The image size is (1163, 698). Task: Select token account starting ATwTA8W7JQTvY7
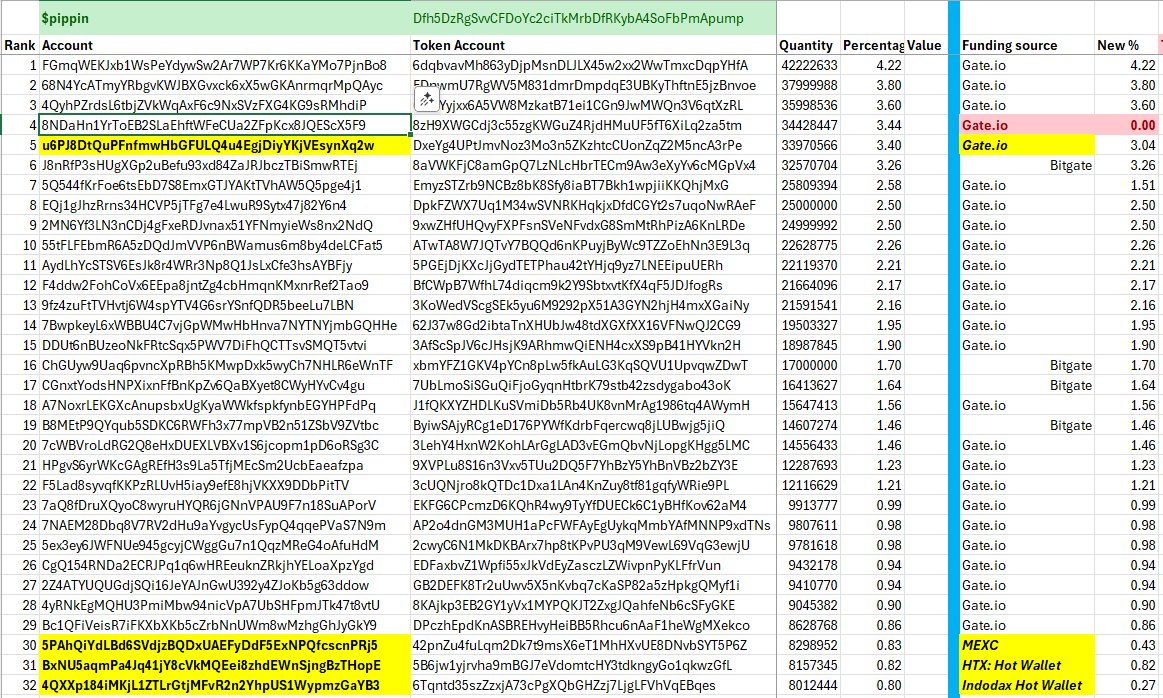(x=593, y=246)
